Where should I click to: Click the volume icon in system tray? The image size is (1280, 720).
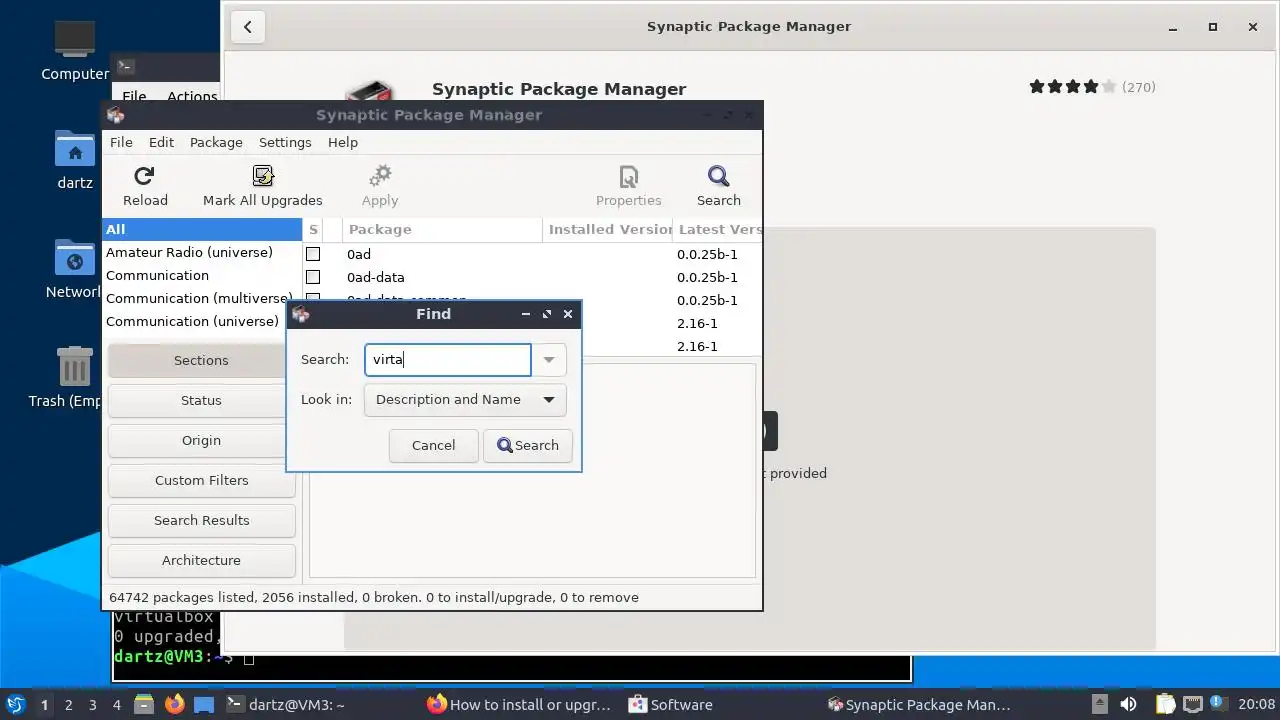pos(1128,704)
